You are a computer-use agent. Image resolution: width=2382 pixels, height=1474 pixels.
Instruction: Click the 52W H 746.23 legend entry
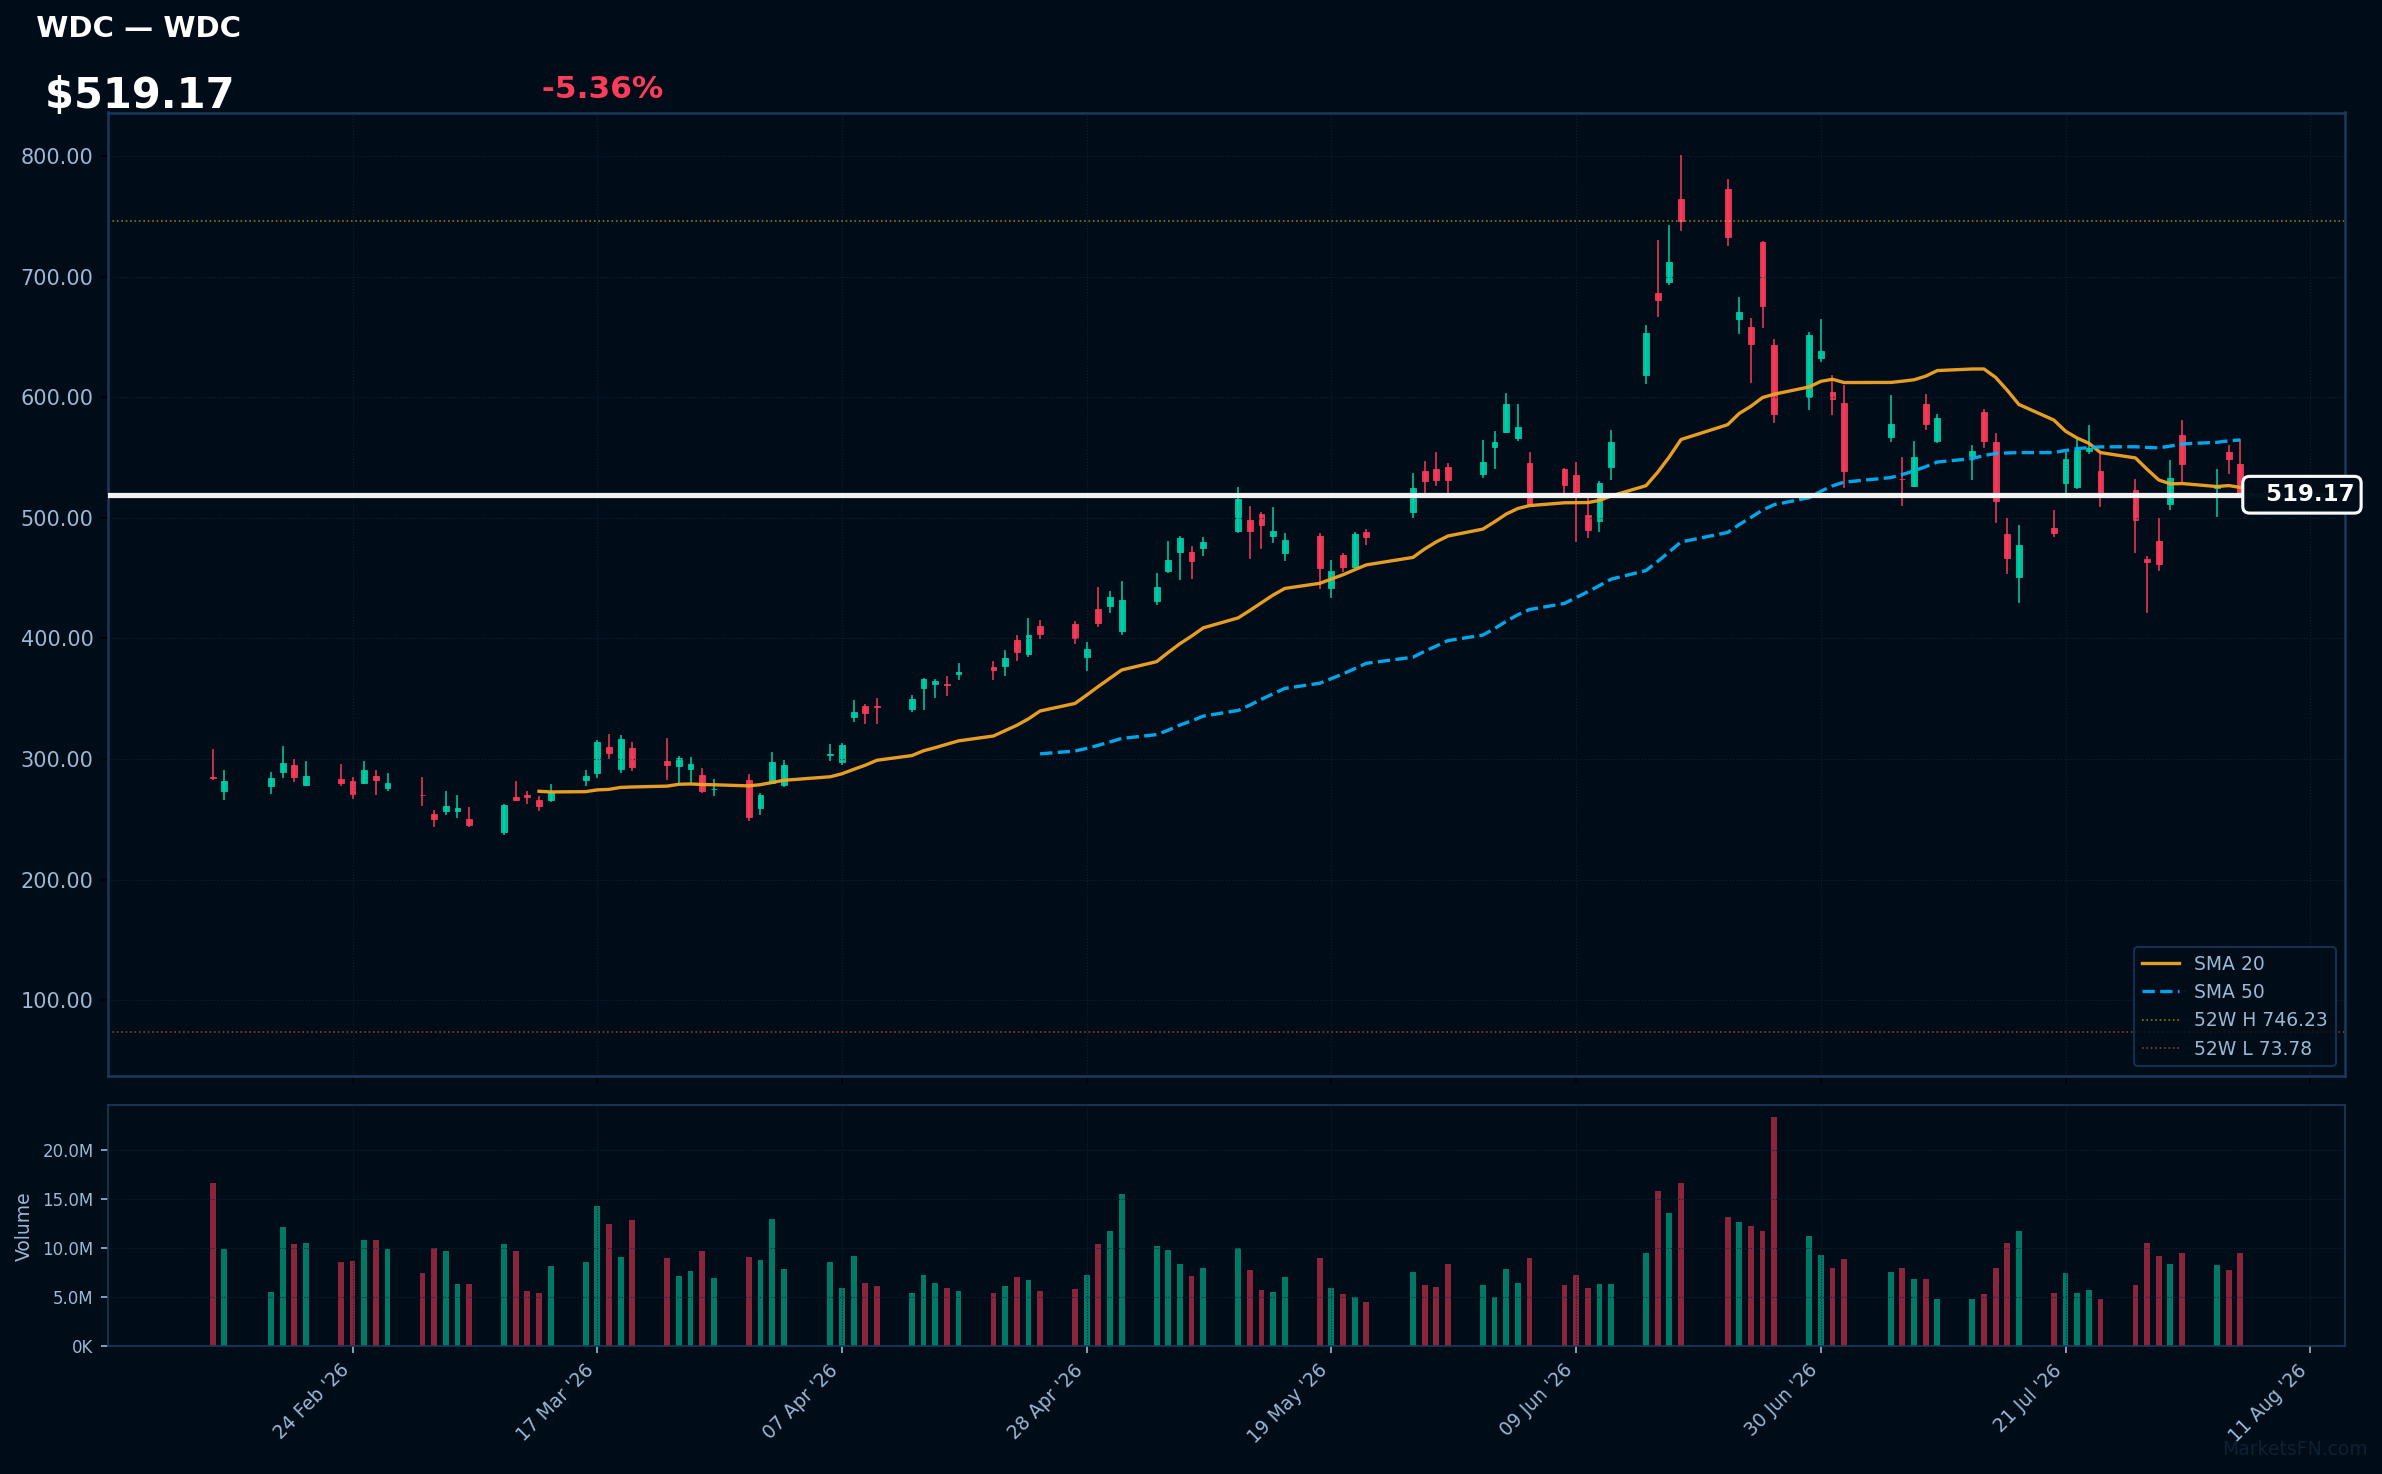click(2234, 1020)
